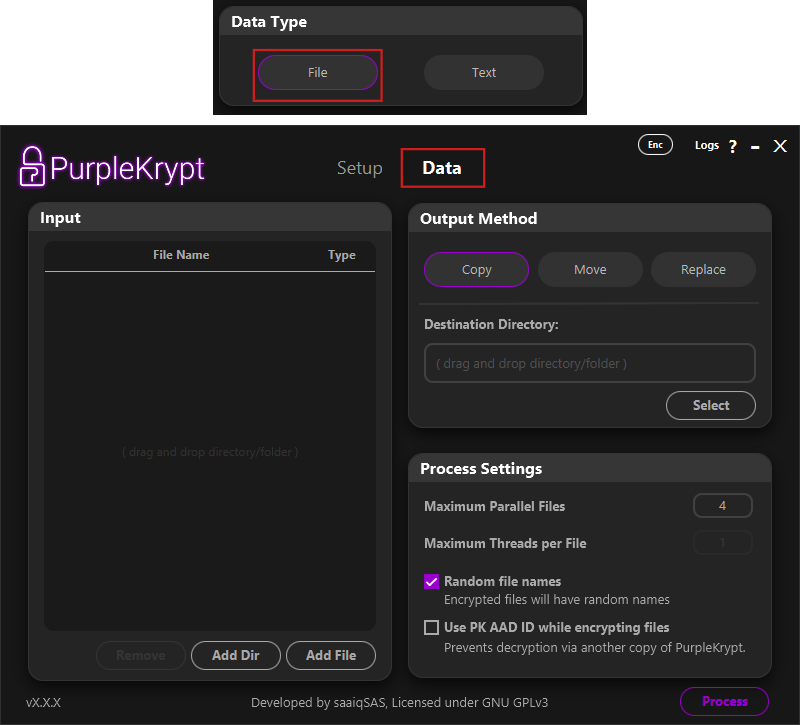Choose Move output method
The width and height of the screenshot is (800, 725).
[590, 270]
